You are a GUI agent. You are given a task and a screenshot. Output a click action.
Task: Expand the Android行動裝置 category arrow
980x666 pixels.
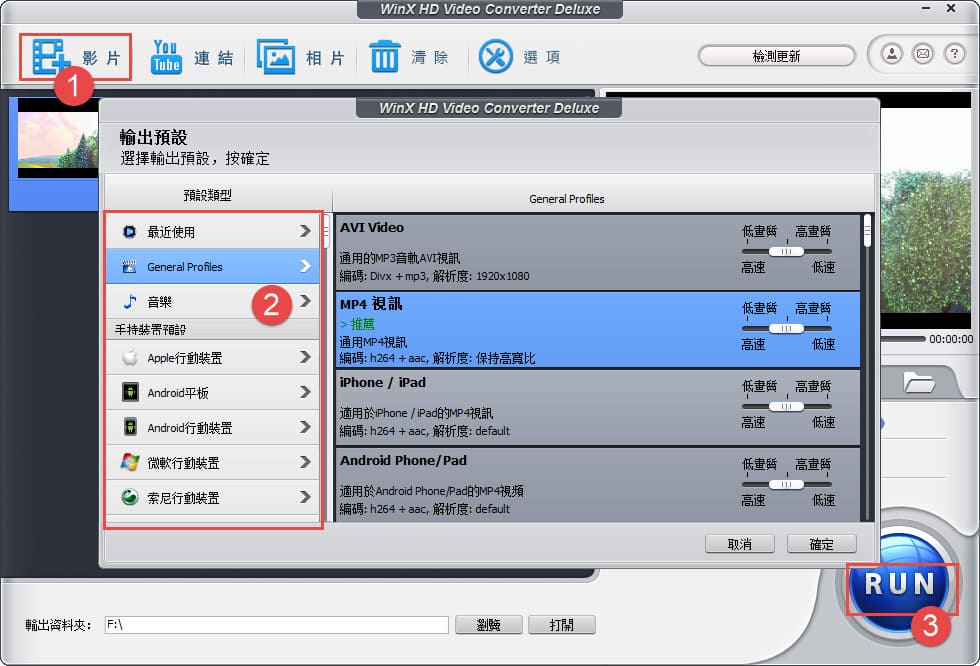point(305,427)
